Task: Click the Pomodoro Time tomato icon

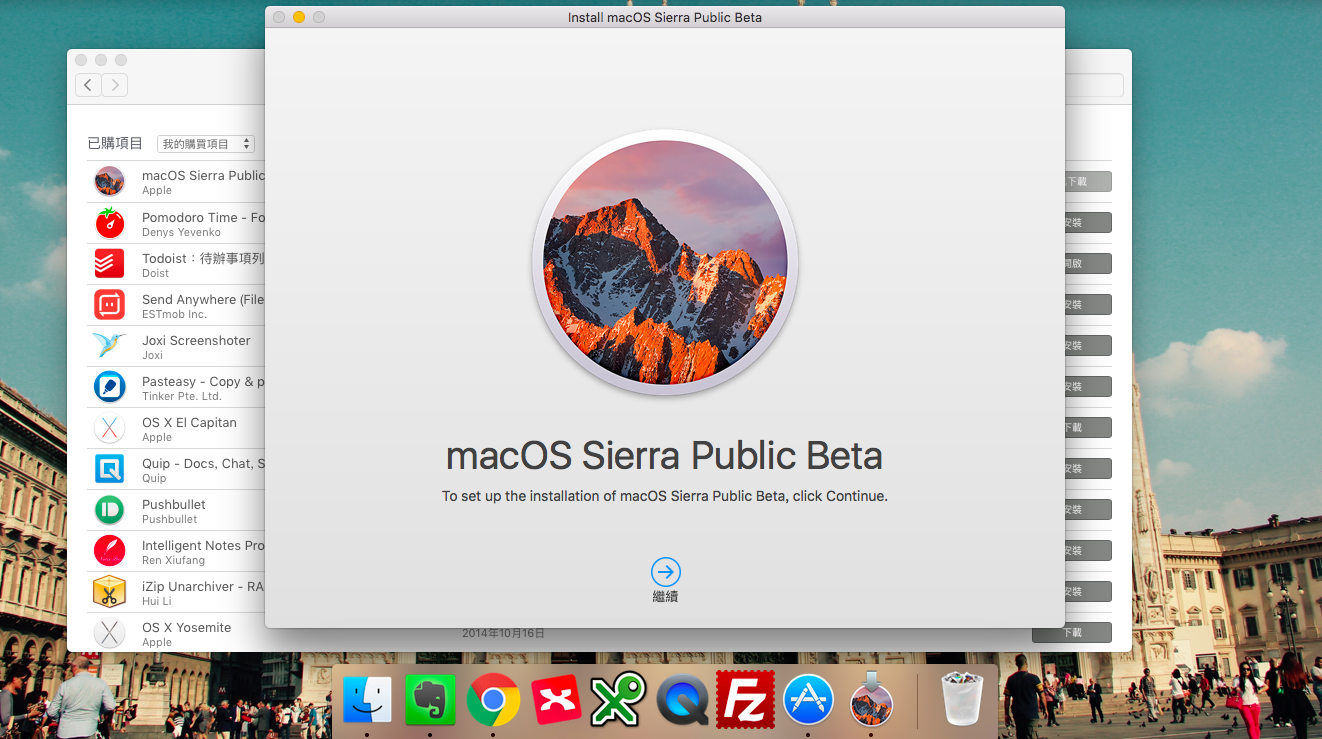Action: 109,222
